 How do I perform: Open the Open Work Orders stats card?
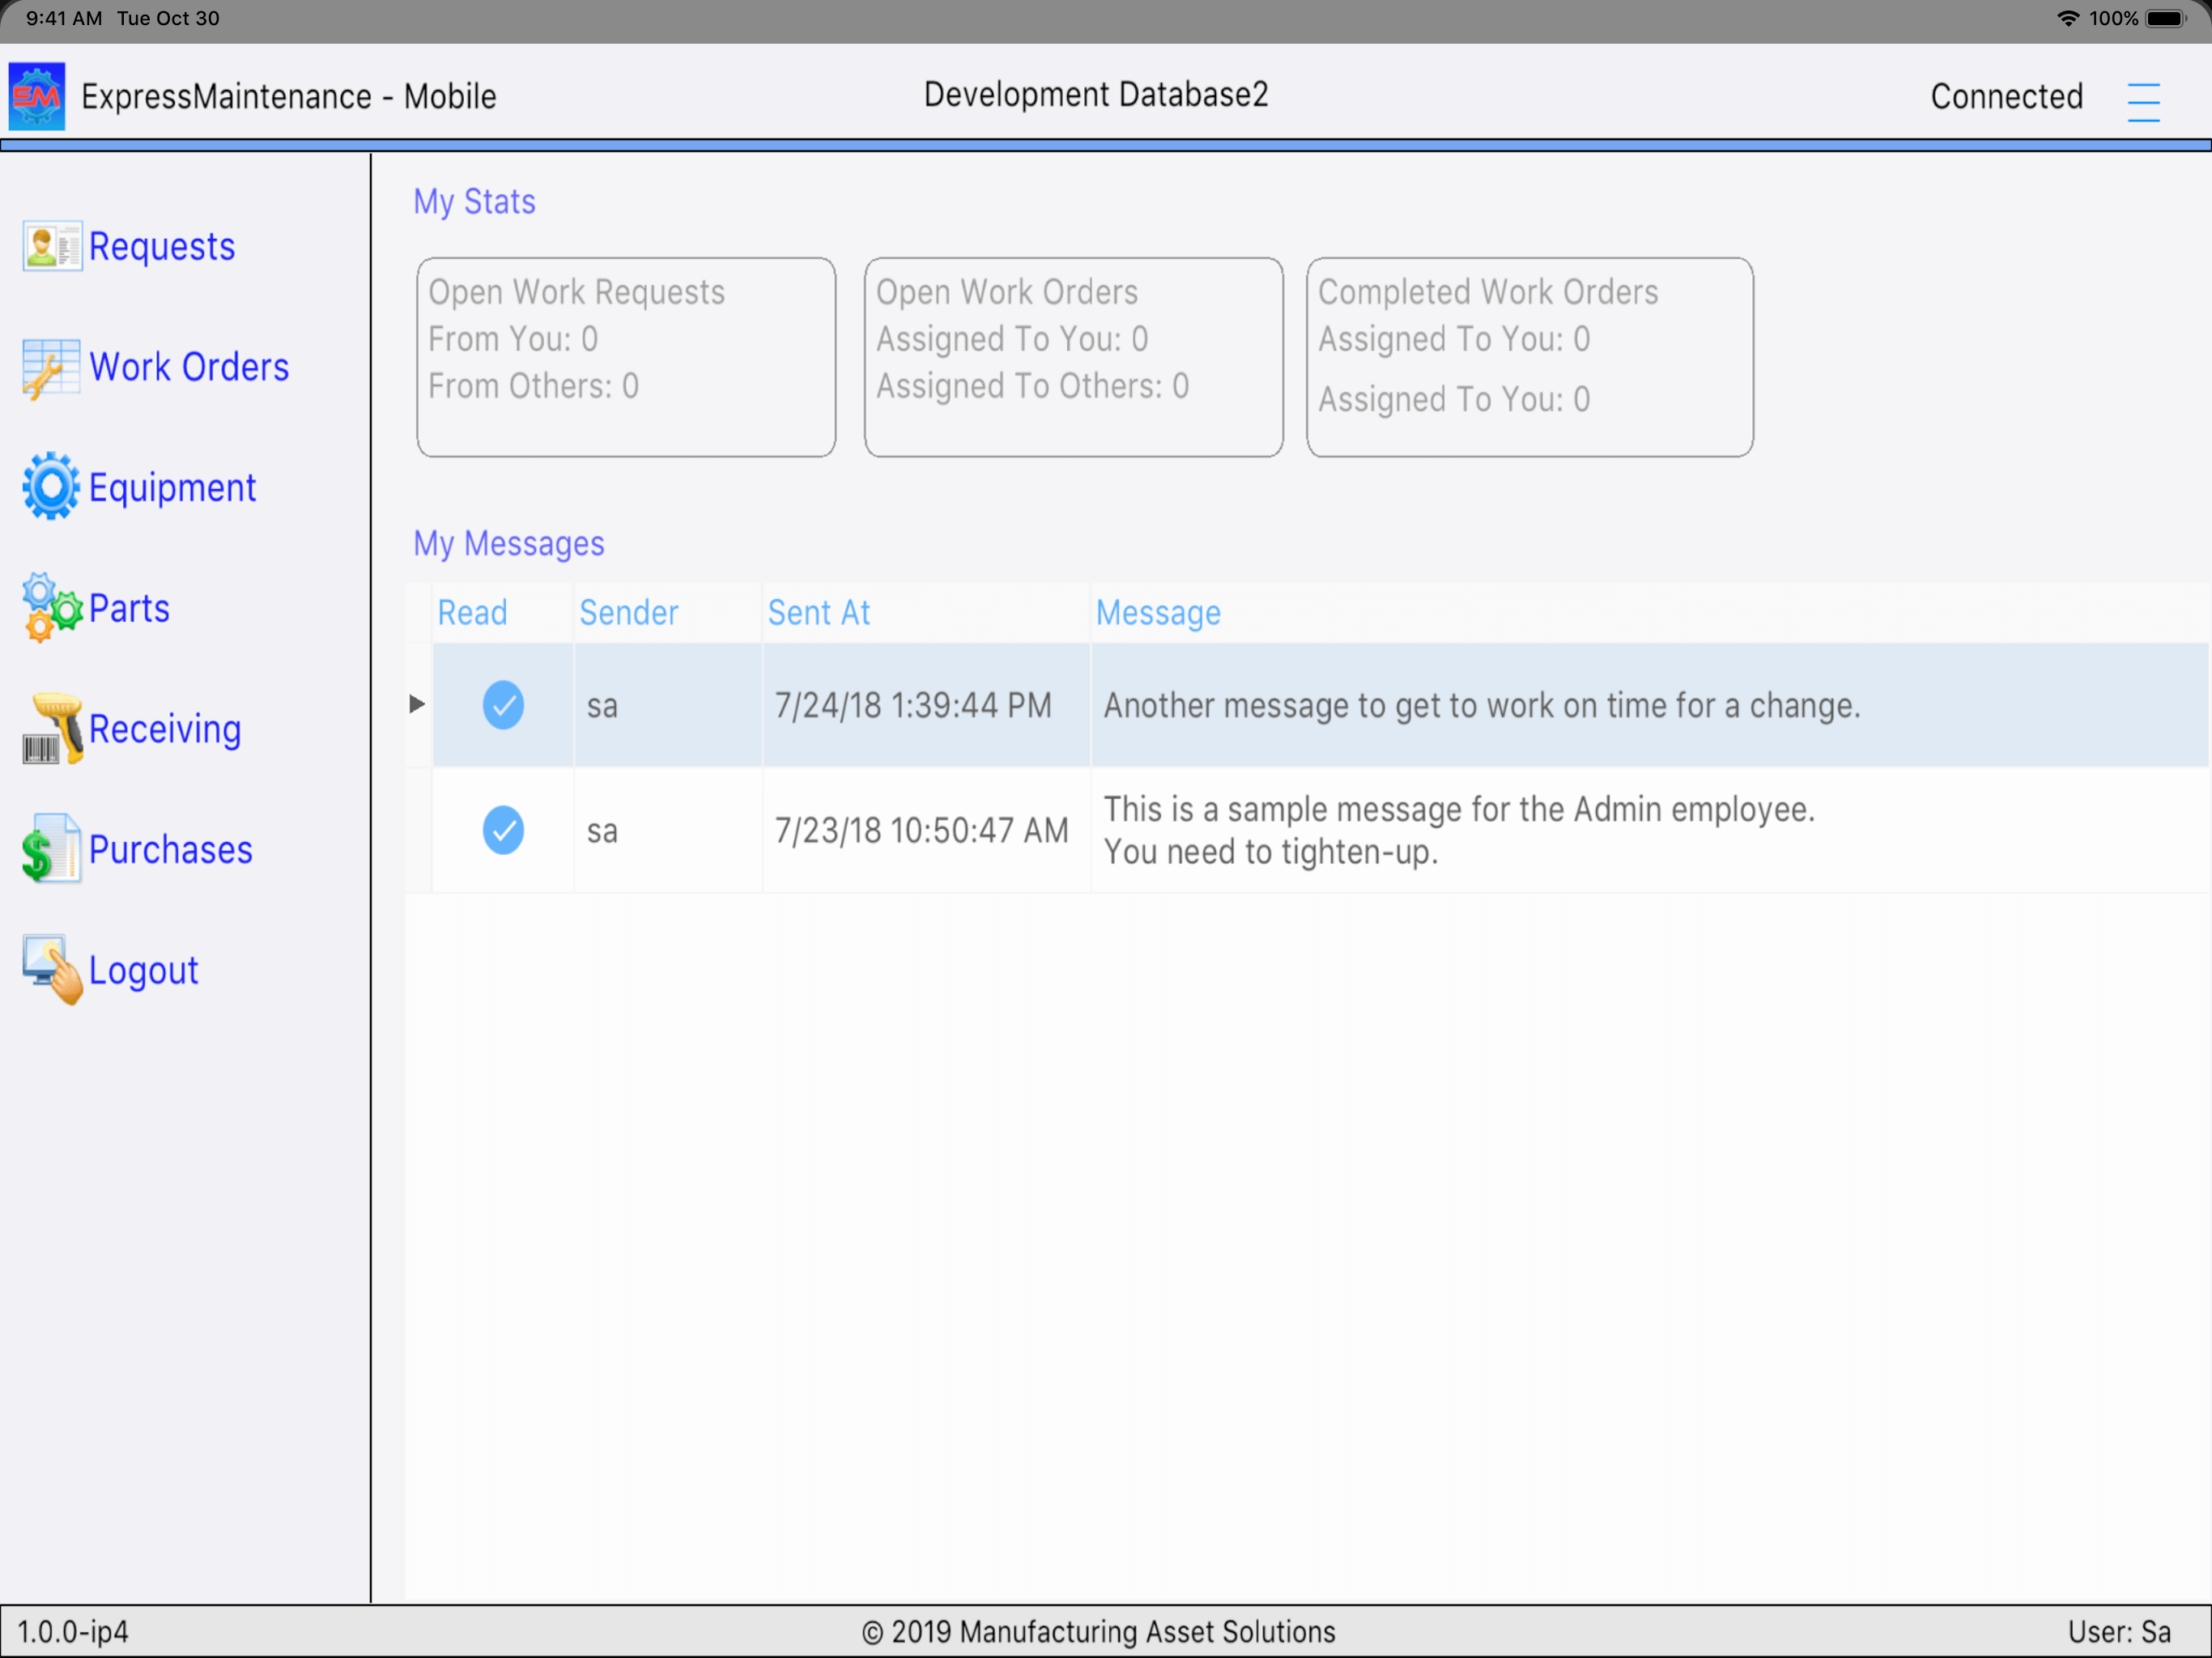(1073, 357)
